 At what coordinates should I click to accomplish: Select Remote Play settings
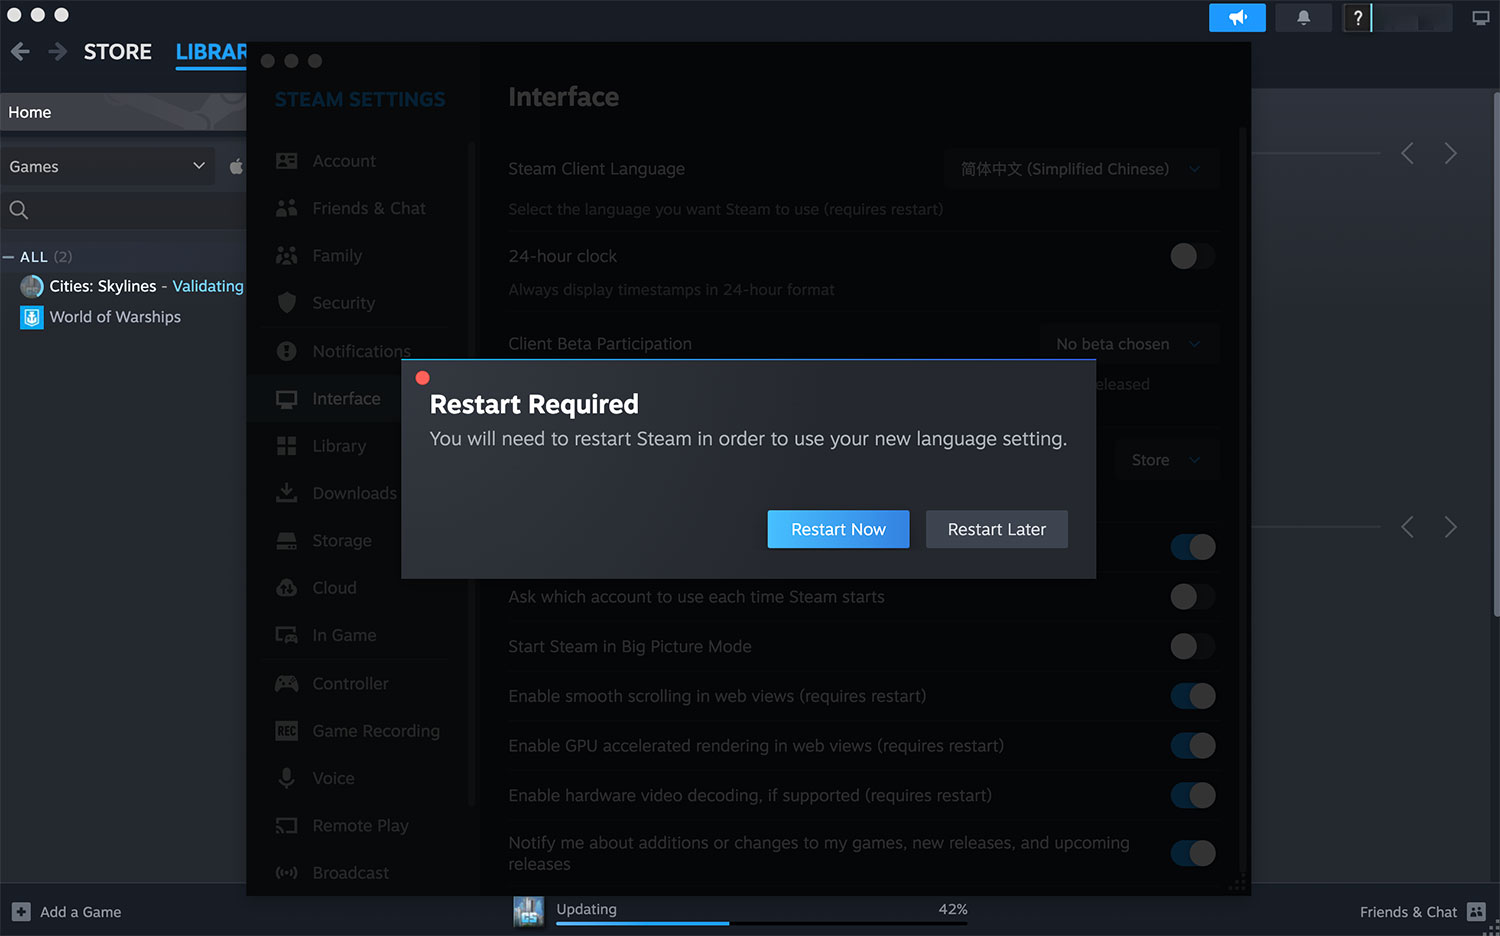[x=360, y=825]
